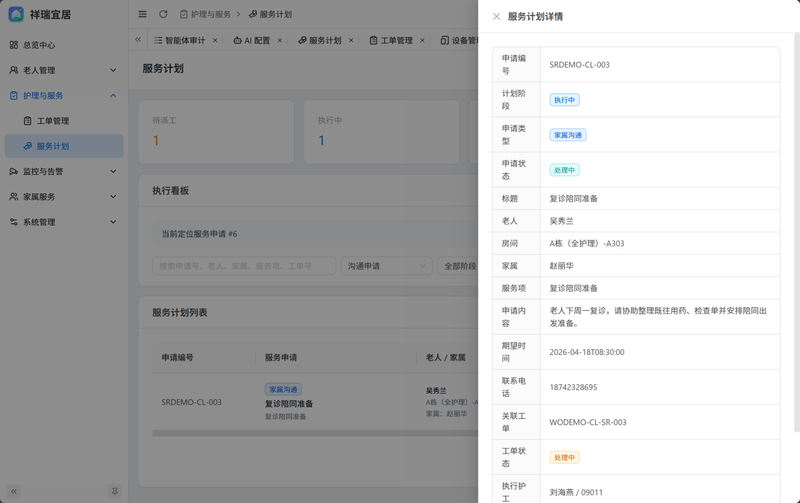800x503 pixels.
Task: Click the 执行中 statistics card
Action: tap(382, 132)
